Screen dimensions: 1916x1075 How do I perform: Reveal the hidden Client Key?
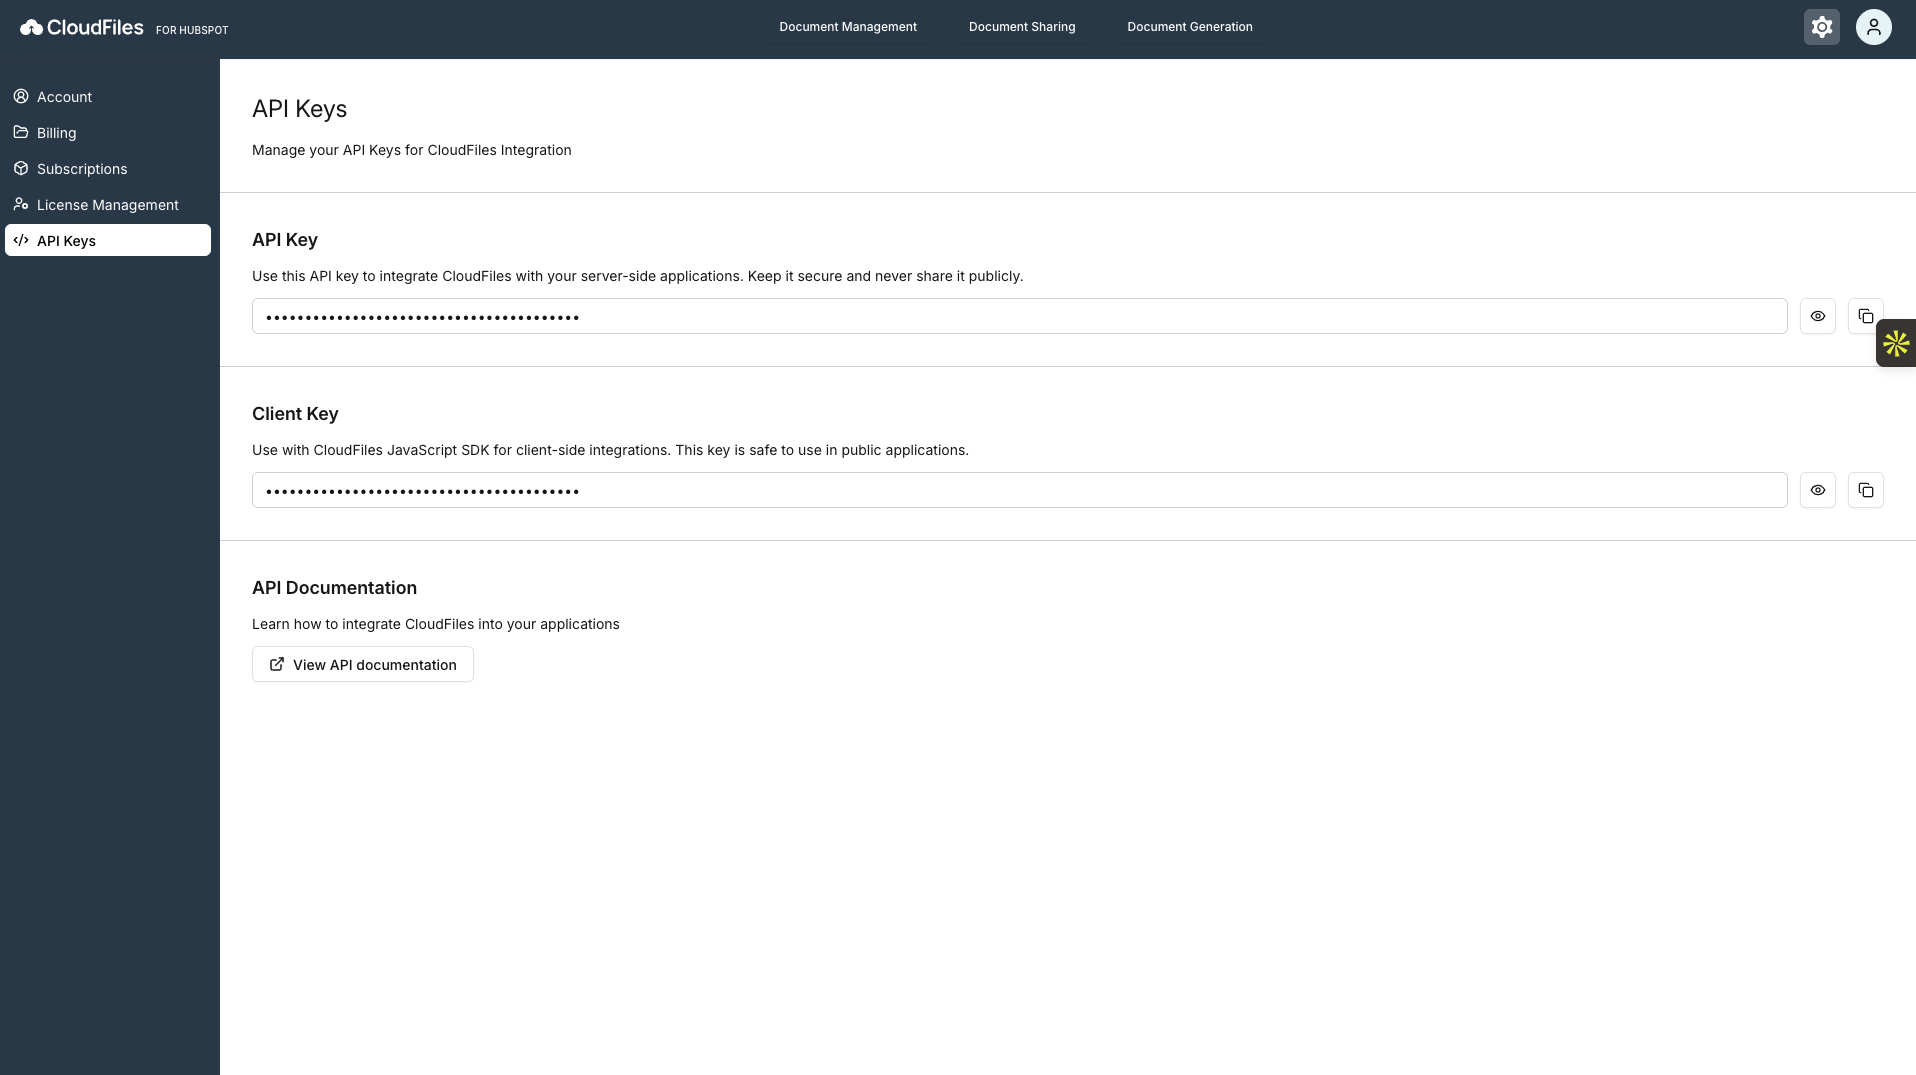1817,490
